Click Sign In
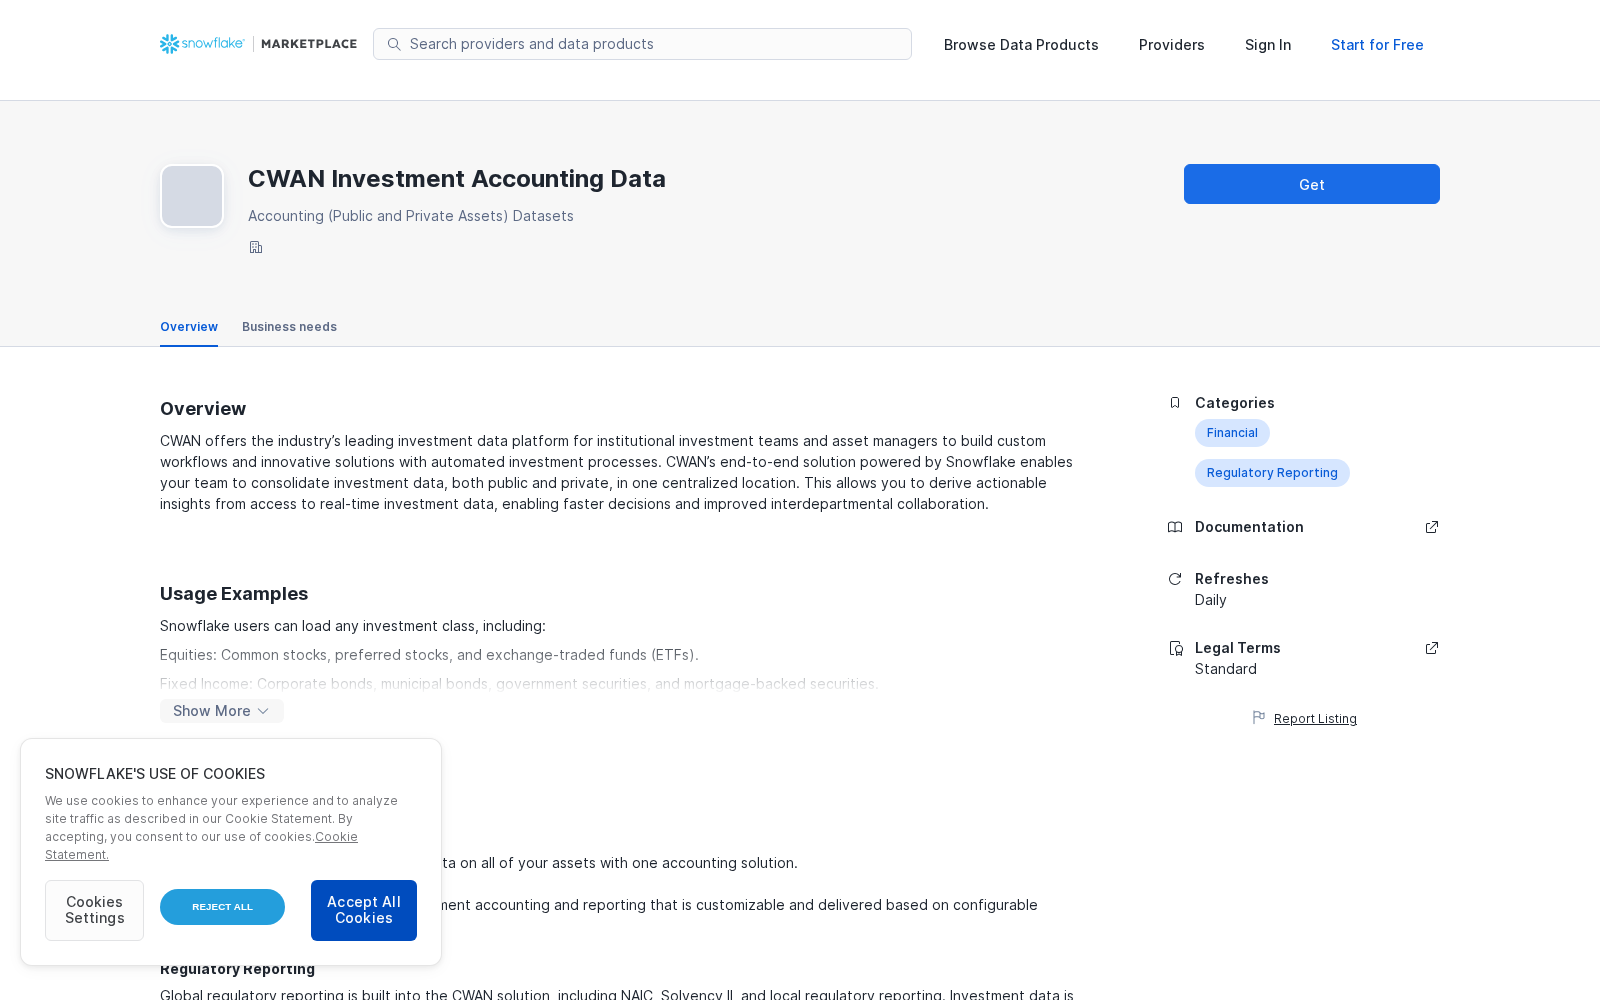Screen dimensions: 1600x1000 coord(1268,45)
